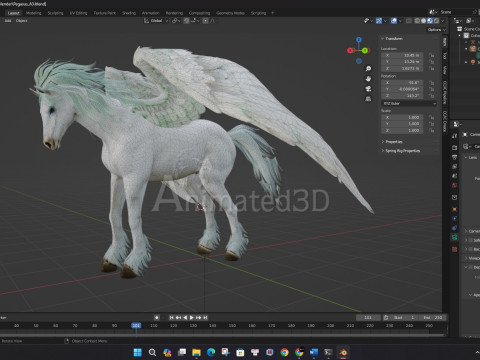480x360 pixels.
Task: Click the zoom in/out view icon
Action: tap(368, 69)
